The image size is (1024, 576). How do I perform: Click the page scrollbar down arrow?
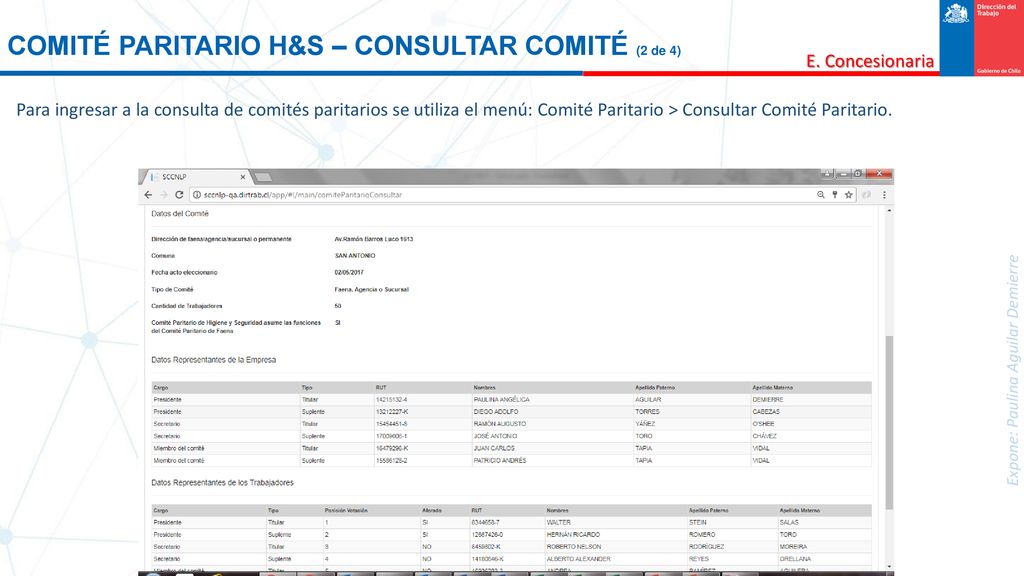889,566
